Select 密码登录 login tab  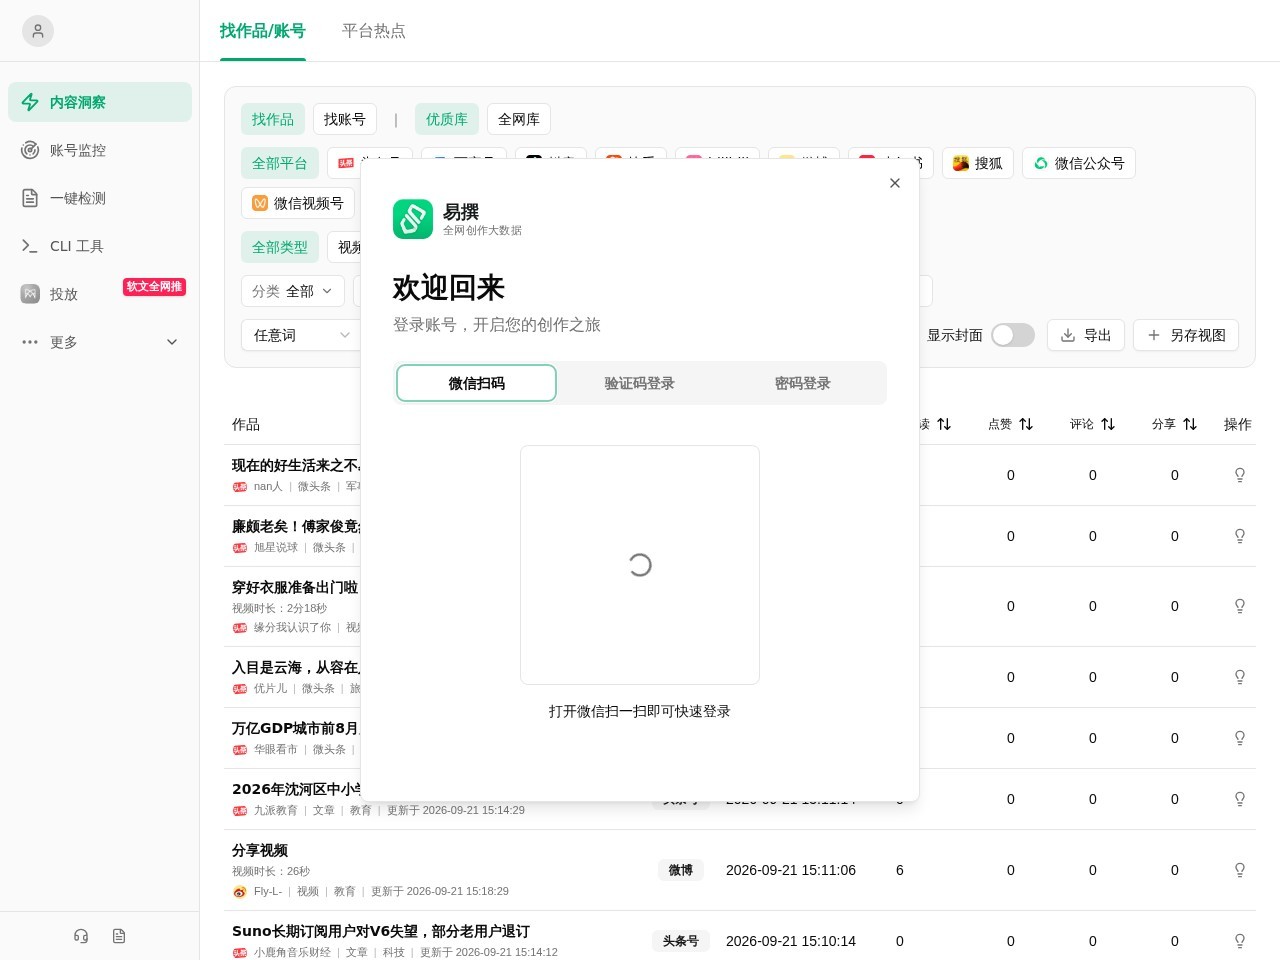803,383
